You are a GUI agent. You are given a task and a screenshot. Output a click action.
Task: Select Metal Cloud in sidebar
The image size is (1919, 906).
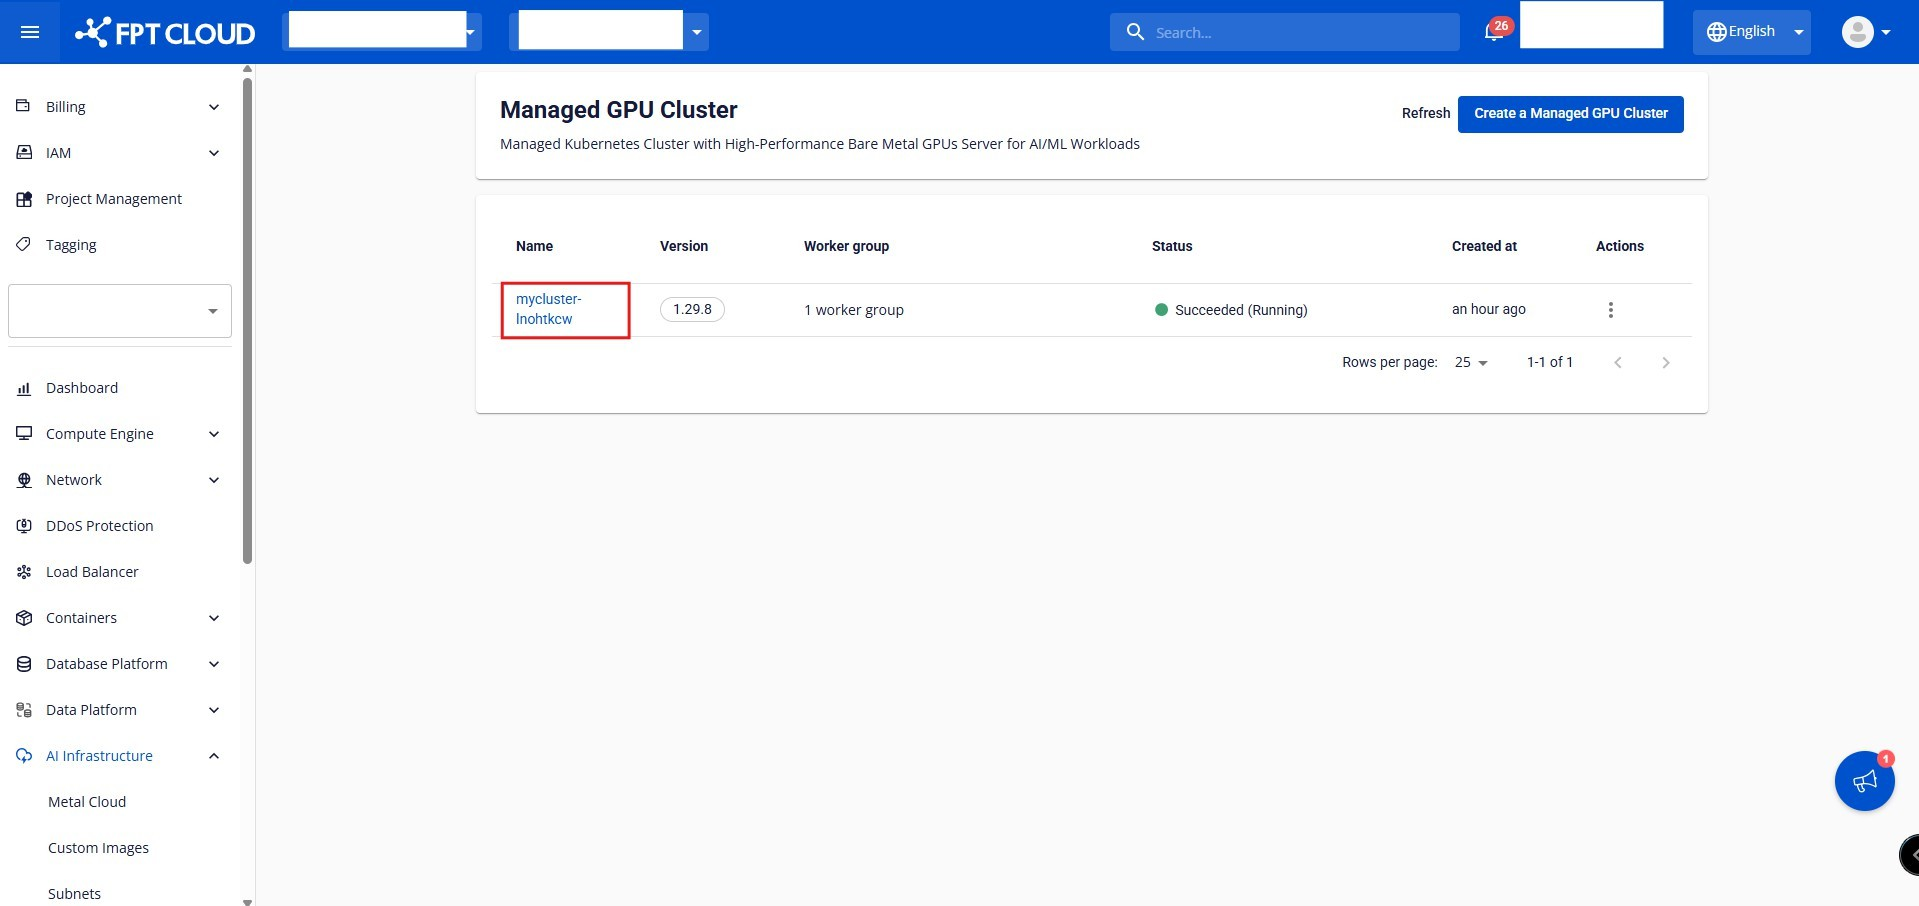87,802
